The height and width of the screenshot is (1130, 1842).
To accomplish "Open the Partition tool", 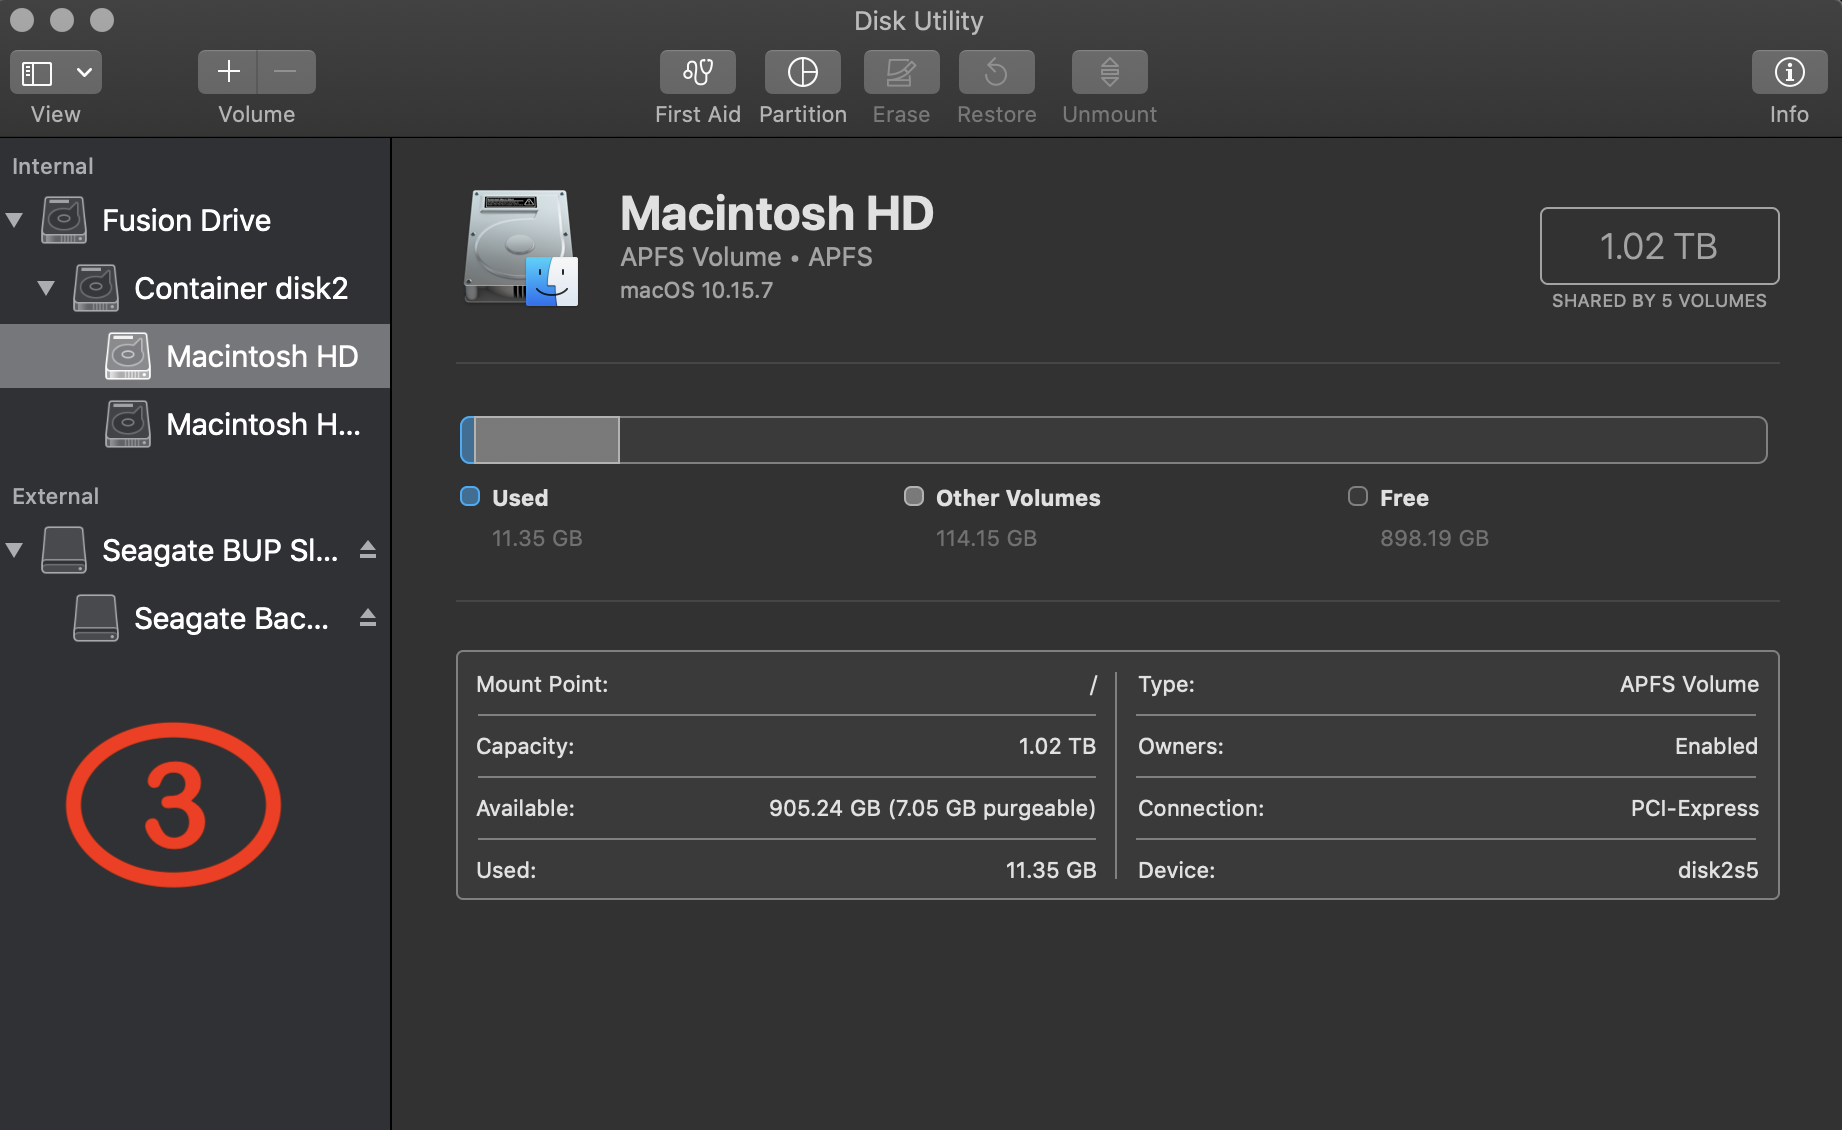I will pos(802,72).
